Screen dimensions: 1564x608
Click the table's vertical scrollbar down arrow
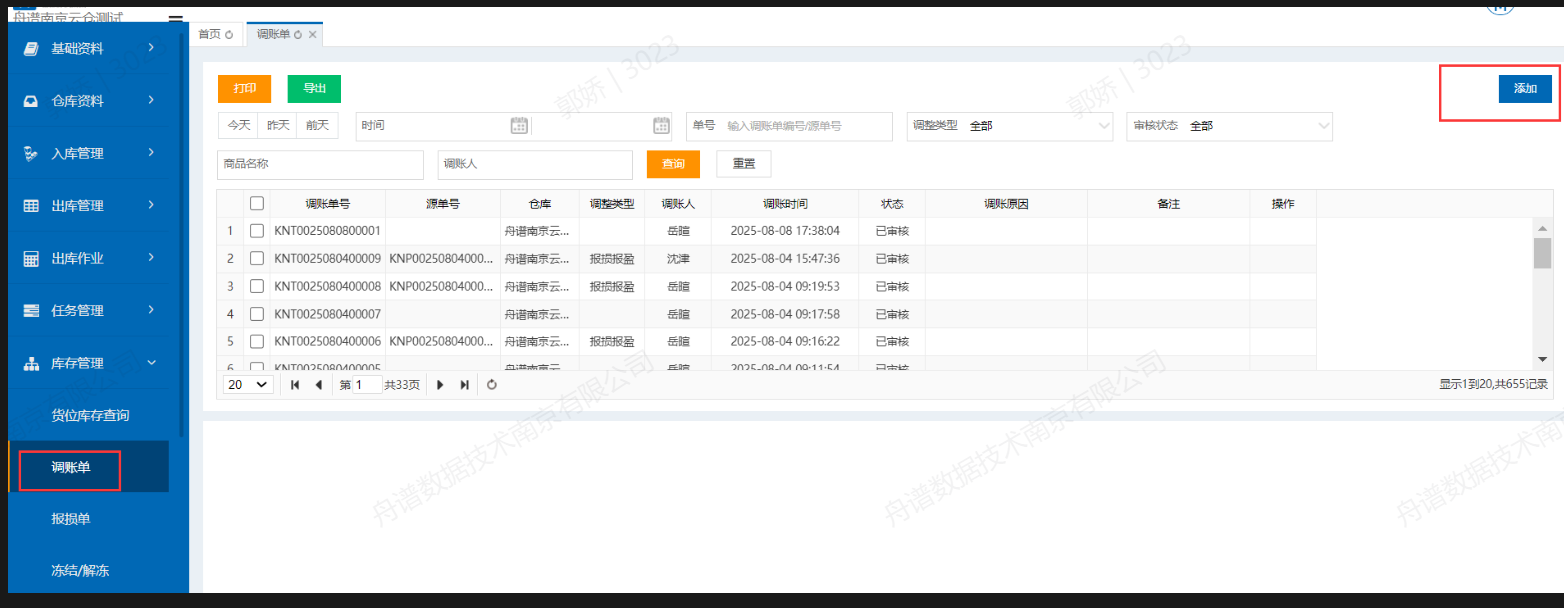pos(1542,359)
